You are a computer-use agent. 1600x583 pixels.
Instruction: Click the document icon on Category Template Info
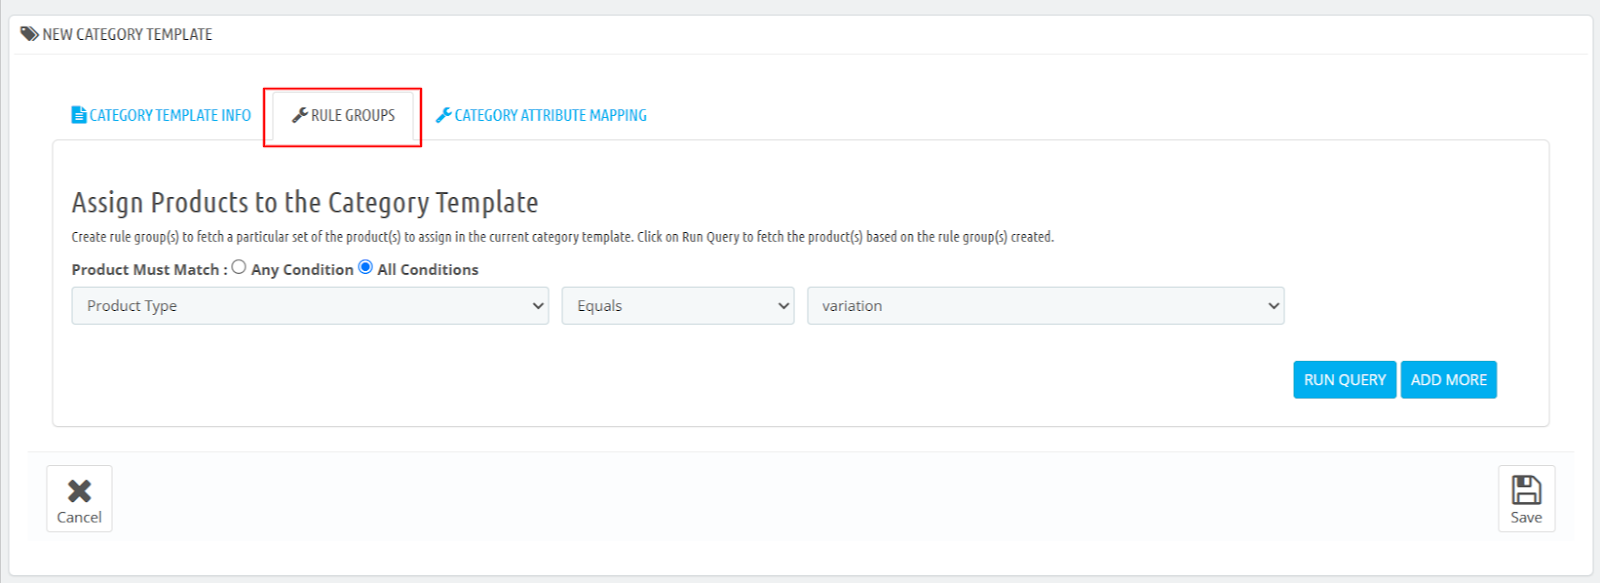tap(79, 115)
